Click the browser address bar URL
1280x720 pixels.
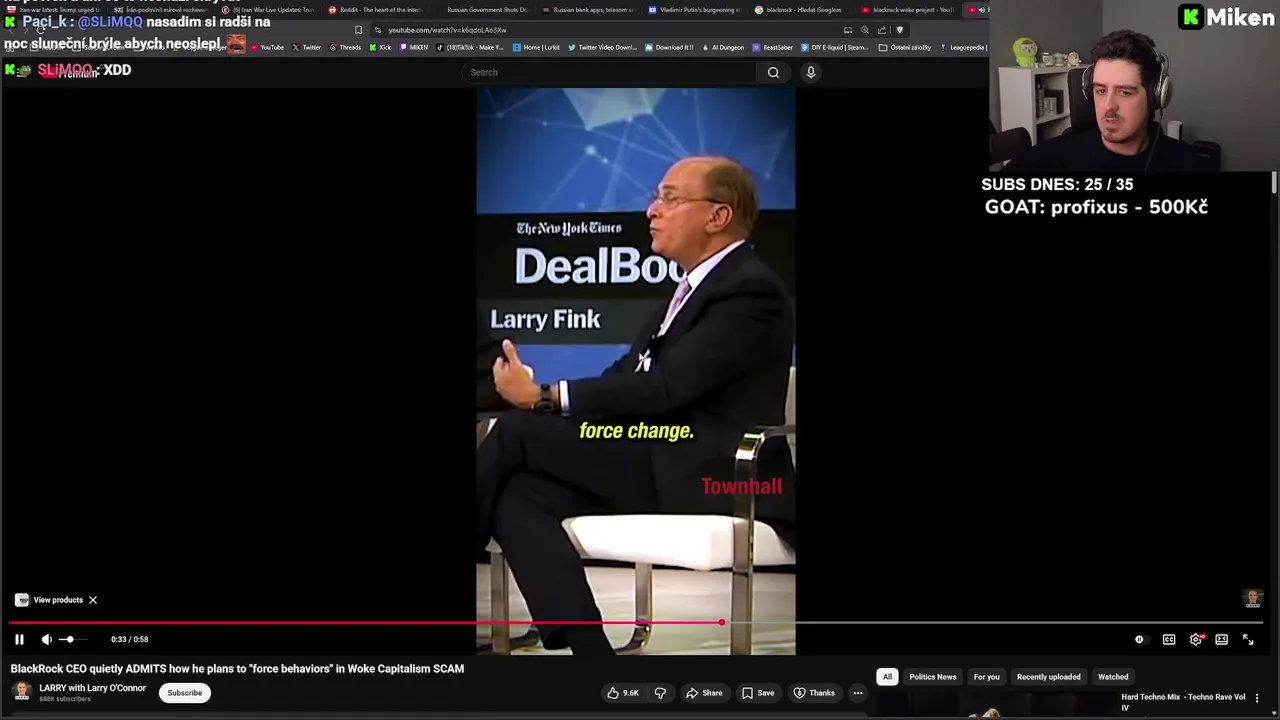(x=447, y=30)
